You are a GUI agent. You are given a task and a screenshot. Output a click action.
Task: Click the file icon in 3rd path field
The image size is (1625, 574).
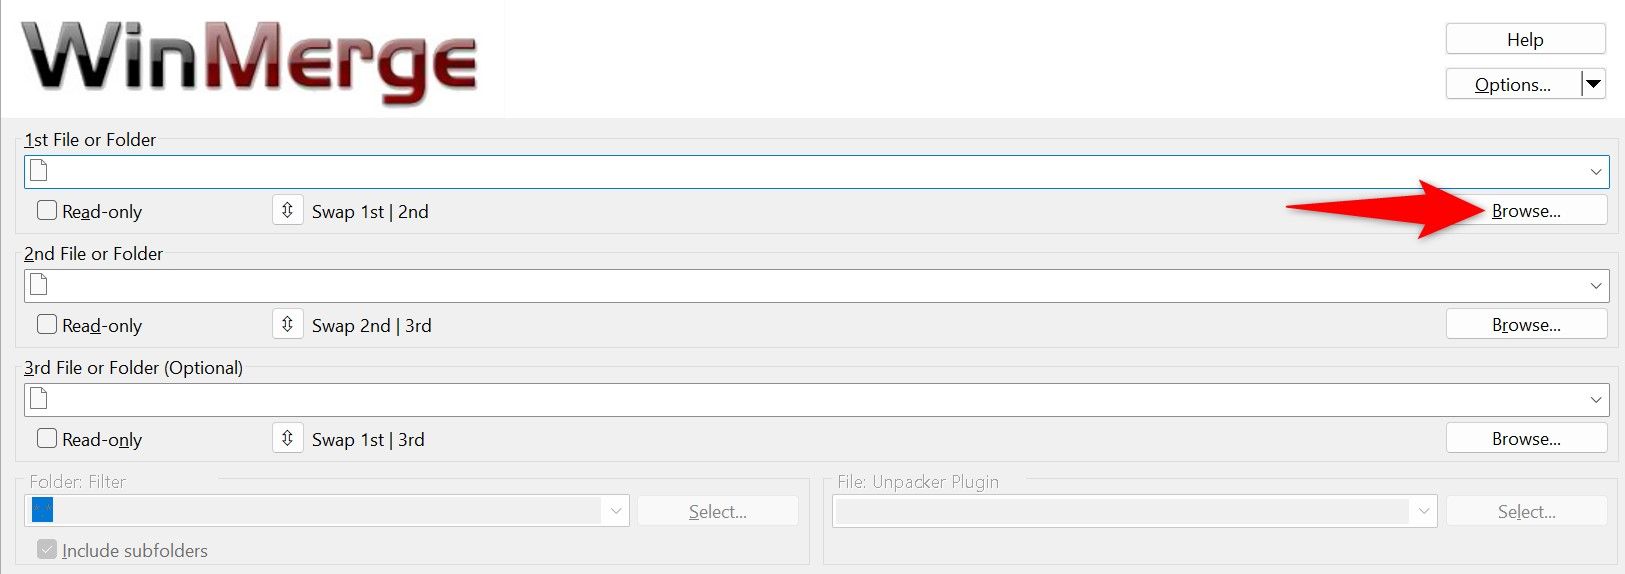pos(39,399)
